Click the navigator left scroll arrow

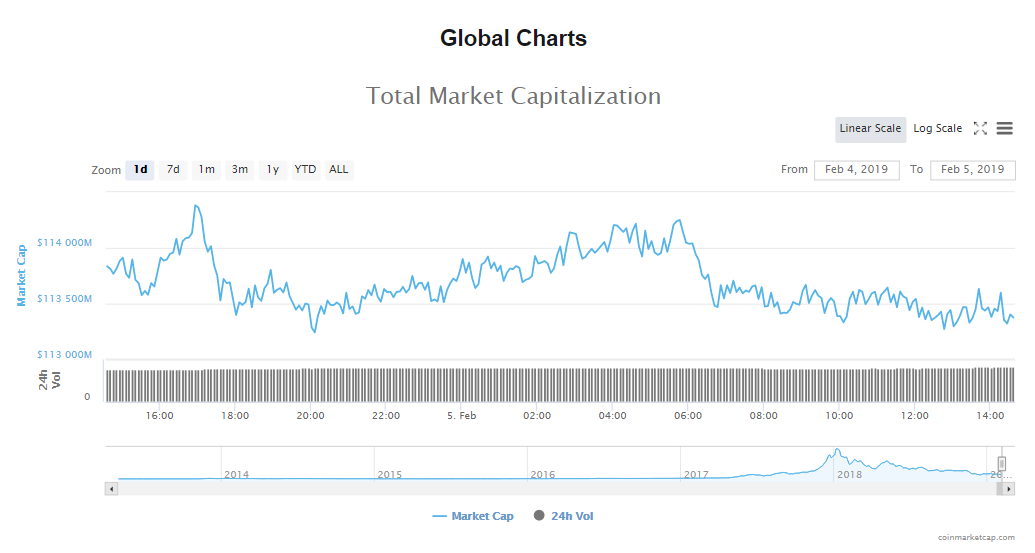(x=111, y=488)
